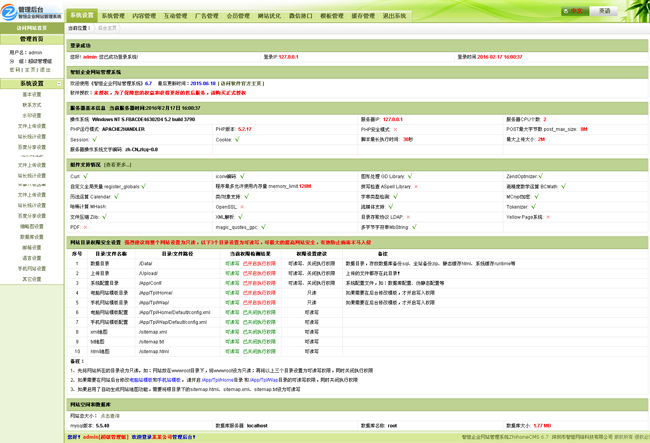Switch the language to 中文

pyautogui.click(x=575, y=11)
